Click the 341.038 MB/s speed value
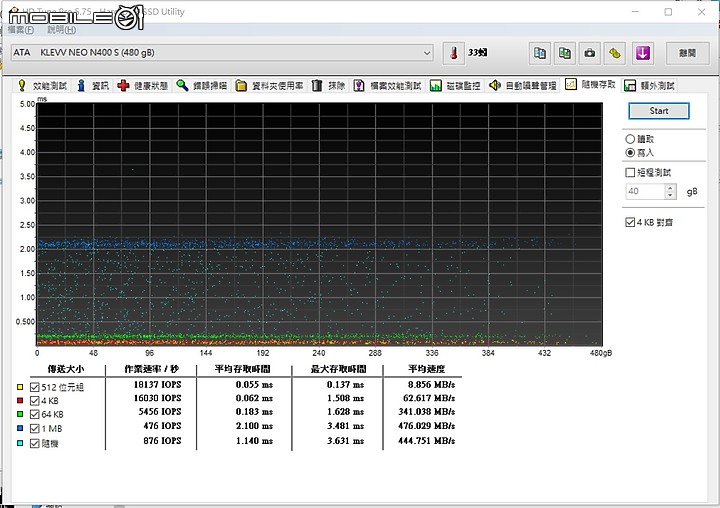 427,412
